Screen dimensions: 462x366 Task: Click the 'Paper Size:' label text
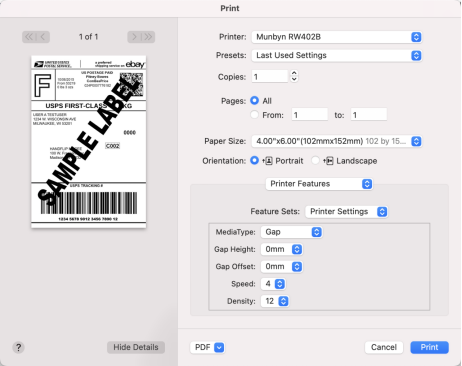point(225,141)
